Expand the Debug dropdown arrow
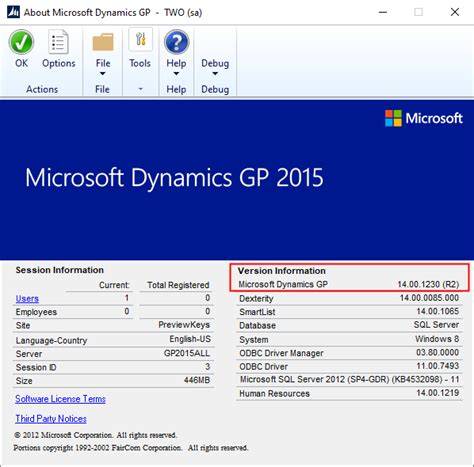This screenshot has width=474, height=467. [215, 74]
